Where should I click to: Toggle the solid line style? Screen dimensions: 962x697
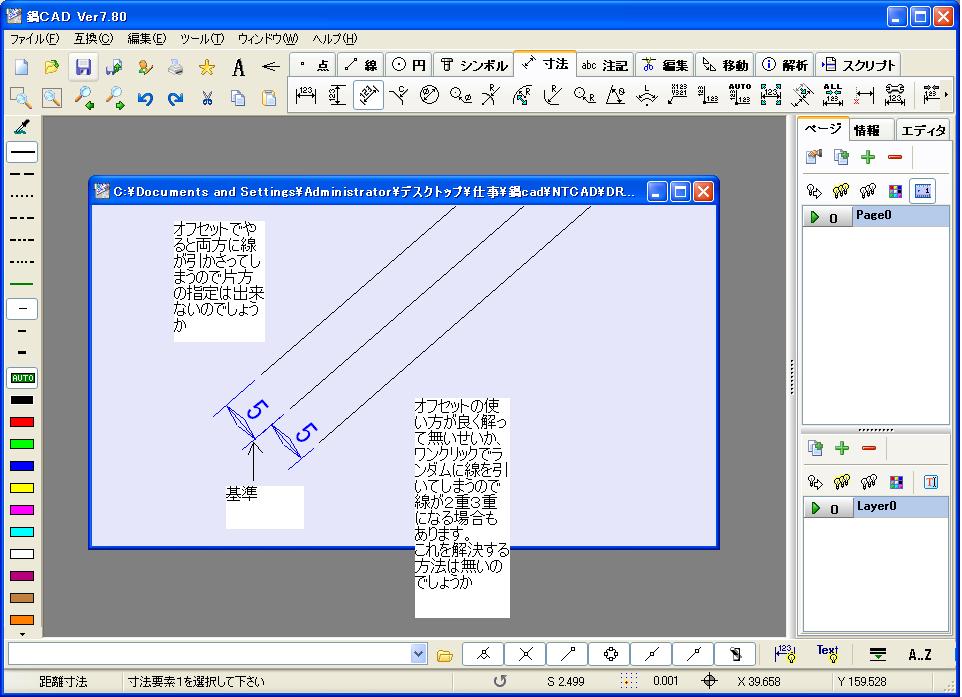[22, 152]
